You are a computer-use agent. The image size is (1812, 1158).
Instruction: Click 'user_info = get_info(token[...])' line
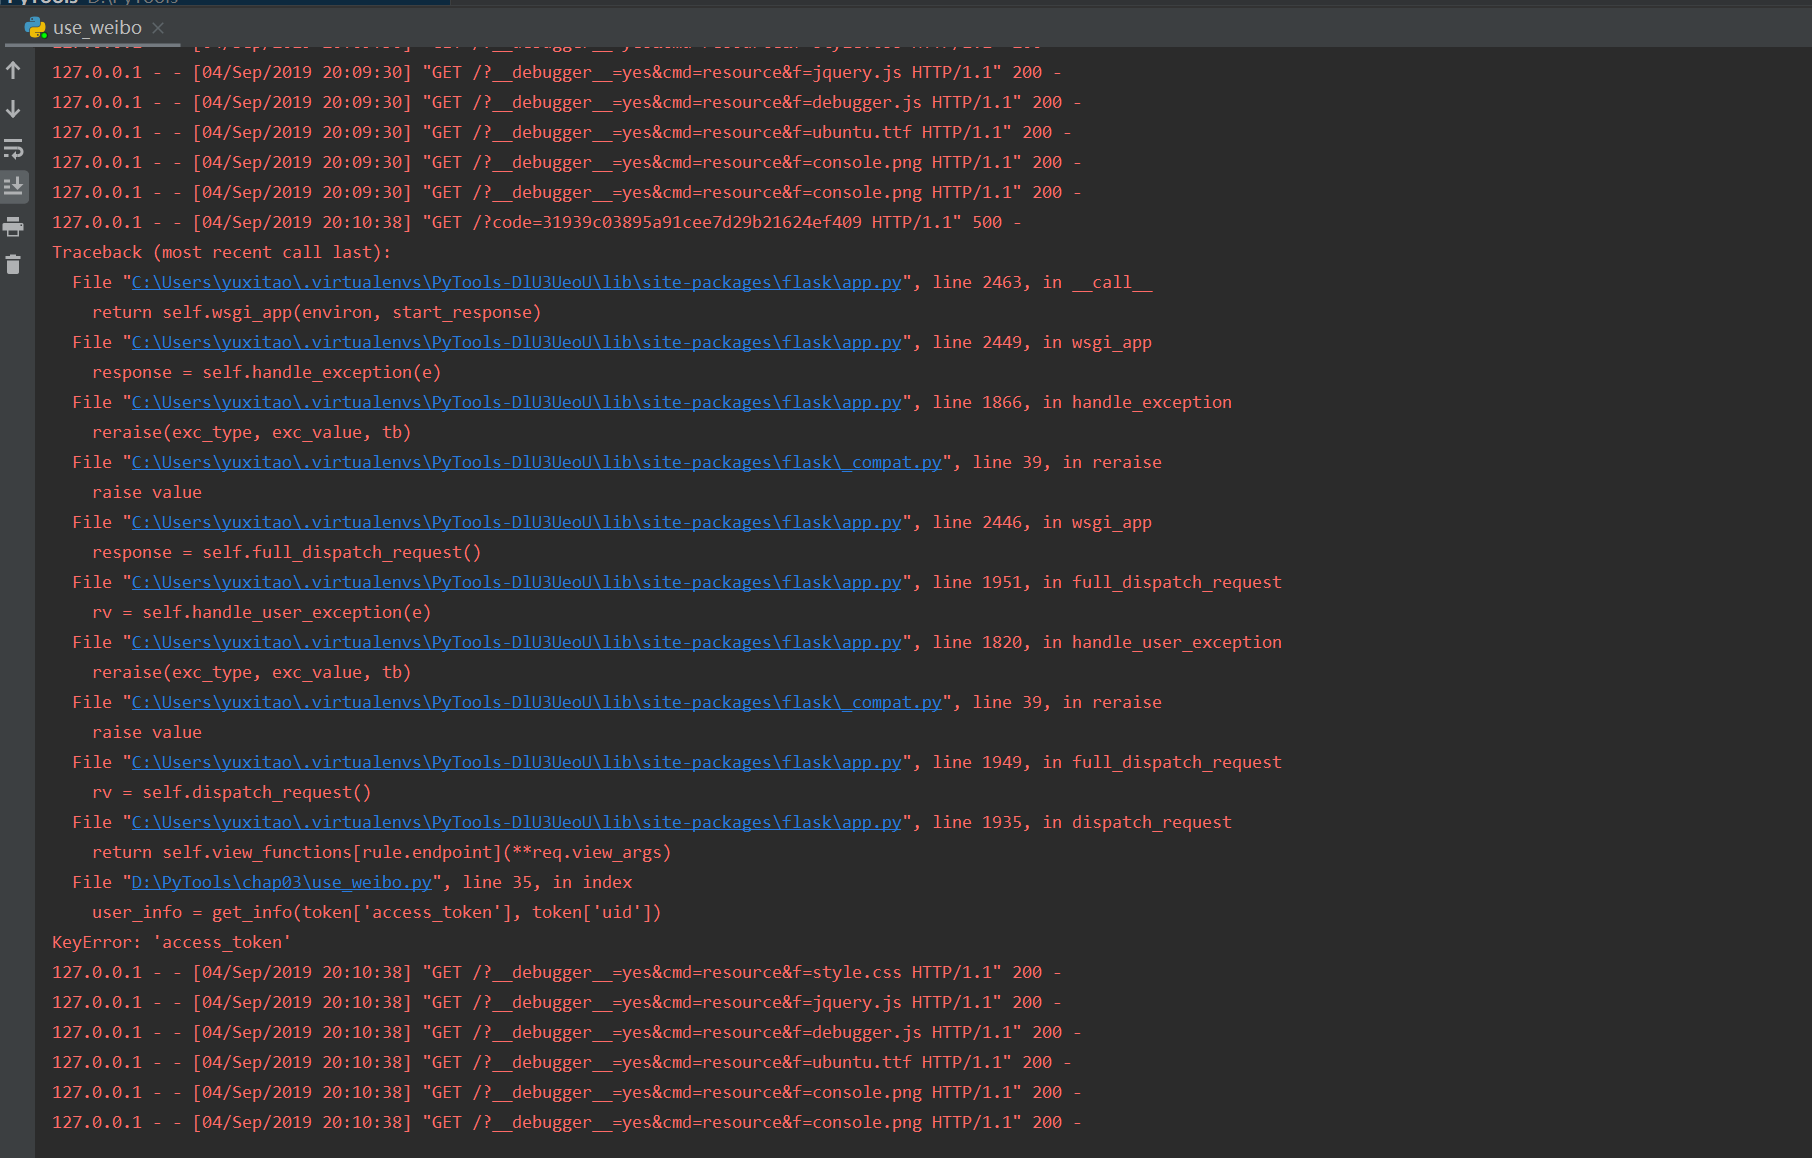click(x=376, y=912)
